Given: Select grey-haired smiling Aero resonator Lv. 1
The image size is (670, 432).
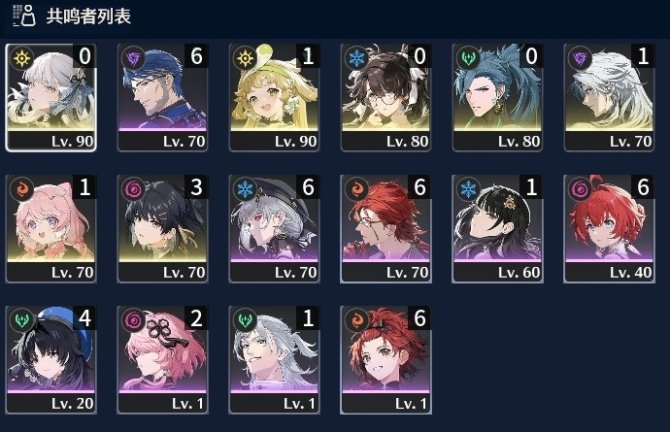Looking at the screenshot, I should pyautogui.click(x=274, y=360).
